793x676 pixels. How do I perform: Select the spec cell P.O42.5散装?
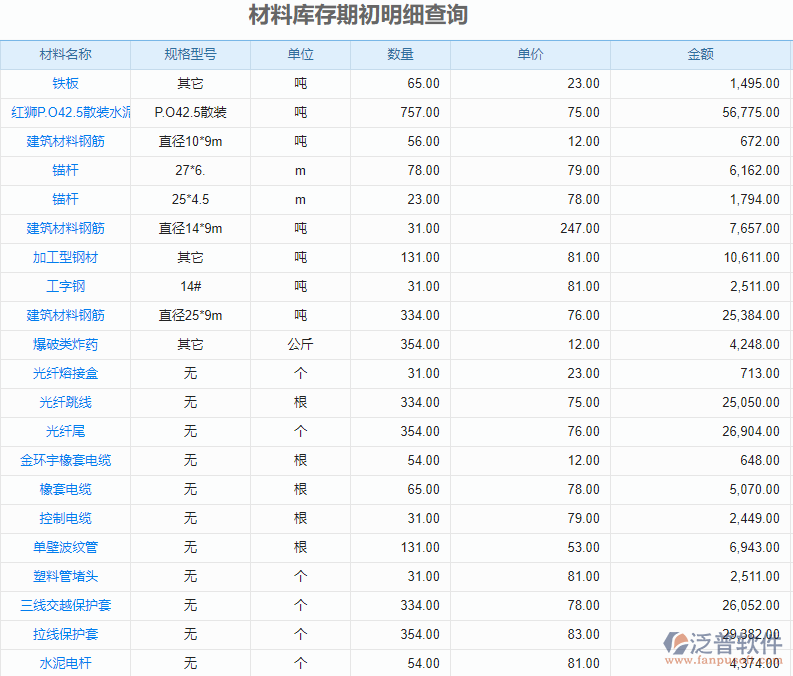[190, 112]
